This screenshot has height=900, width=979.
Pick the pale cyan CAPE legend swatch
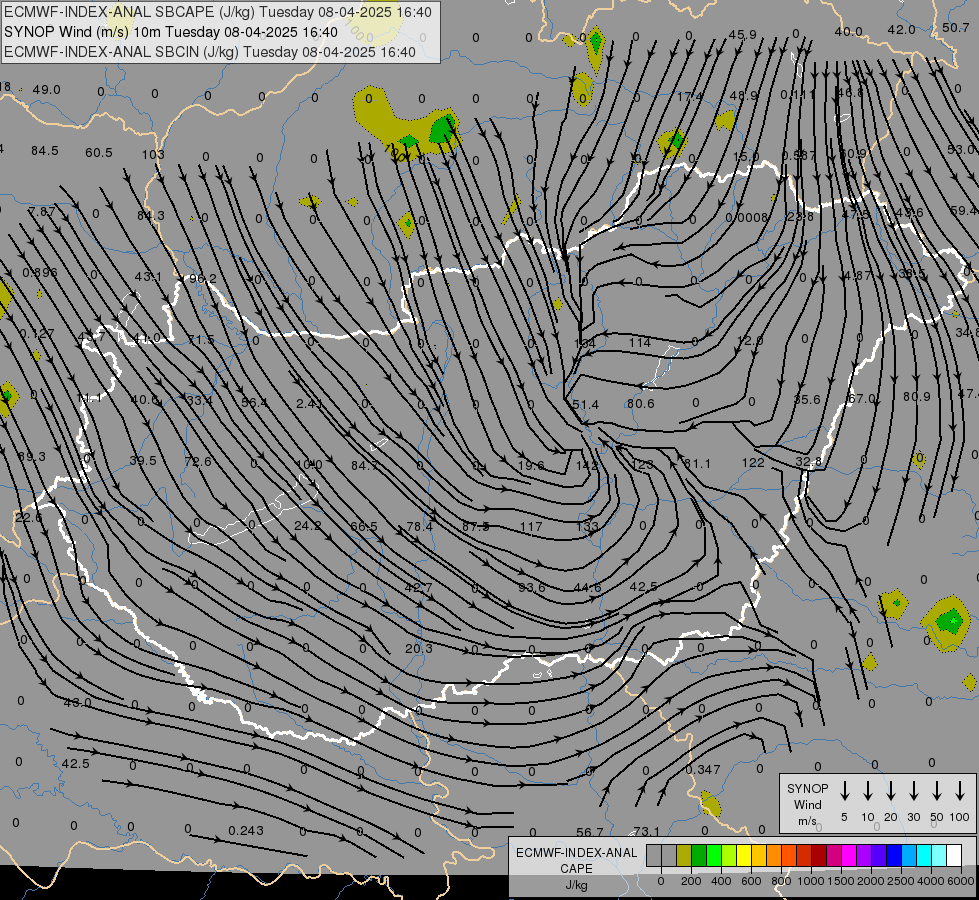939,855
